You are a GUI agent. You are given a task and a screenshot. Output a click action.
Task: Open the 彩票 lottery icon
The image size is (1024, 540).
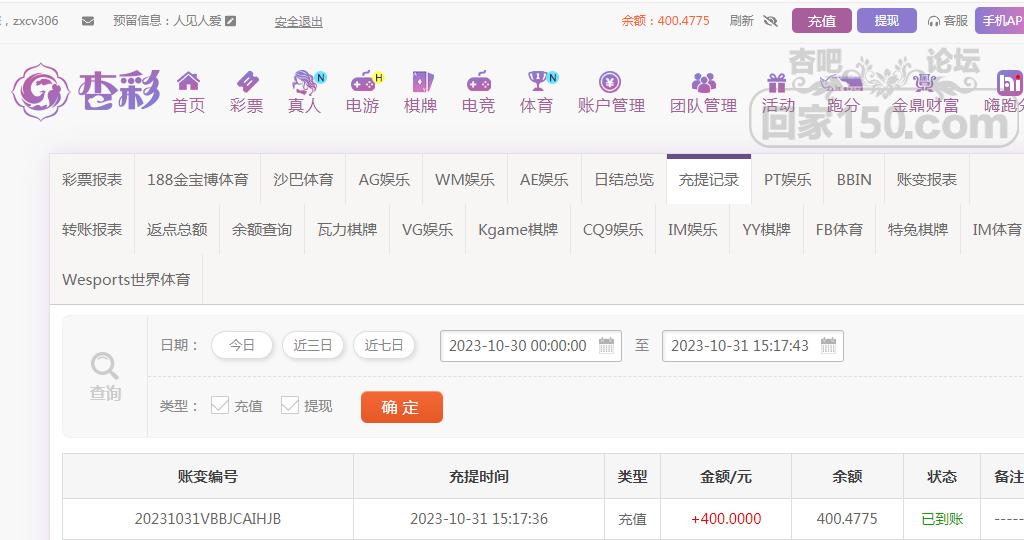pos(246,82)
